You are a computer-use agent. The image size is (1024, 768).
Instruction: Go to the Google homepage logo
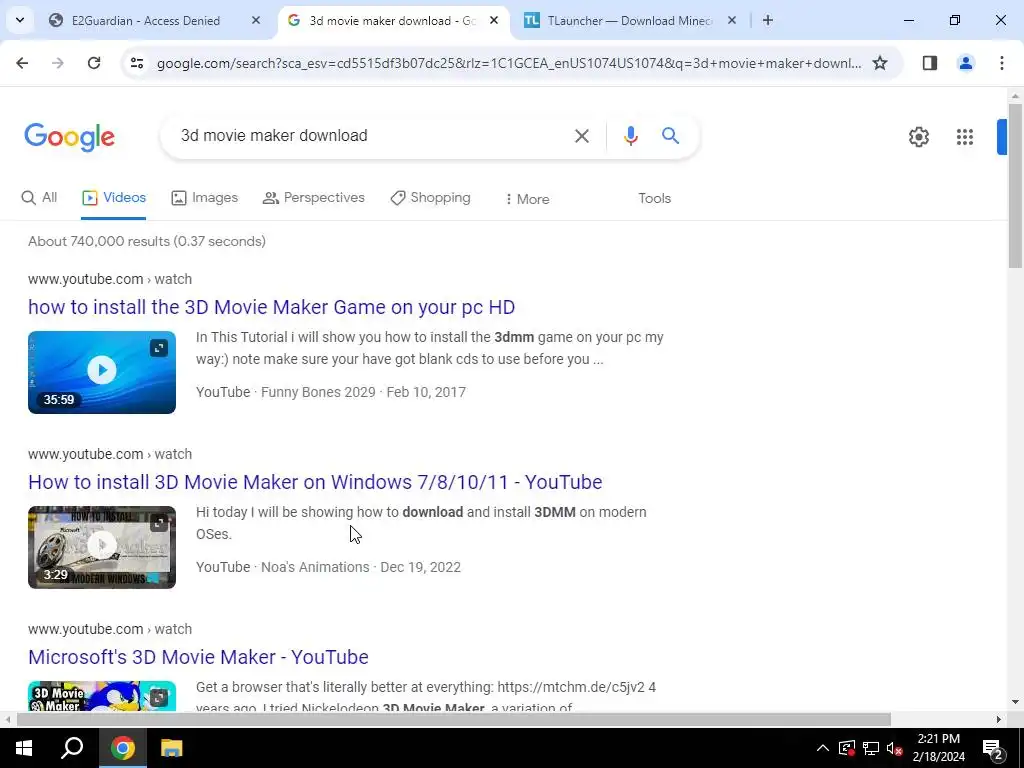69,136
